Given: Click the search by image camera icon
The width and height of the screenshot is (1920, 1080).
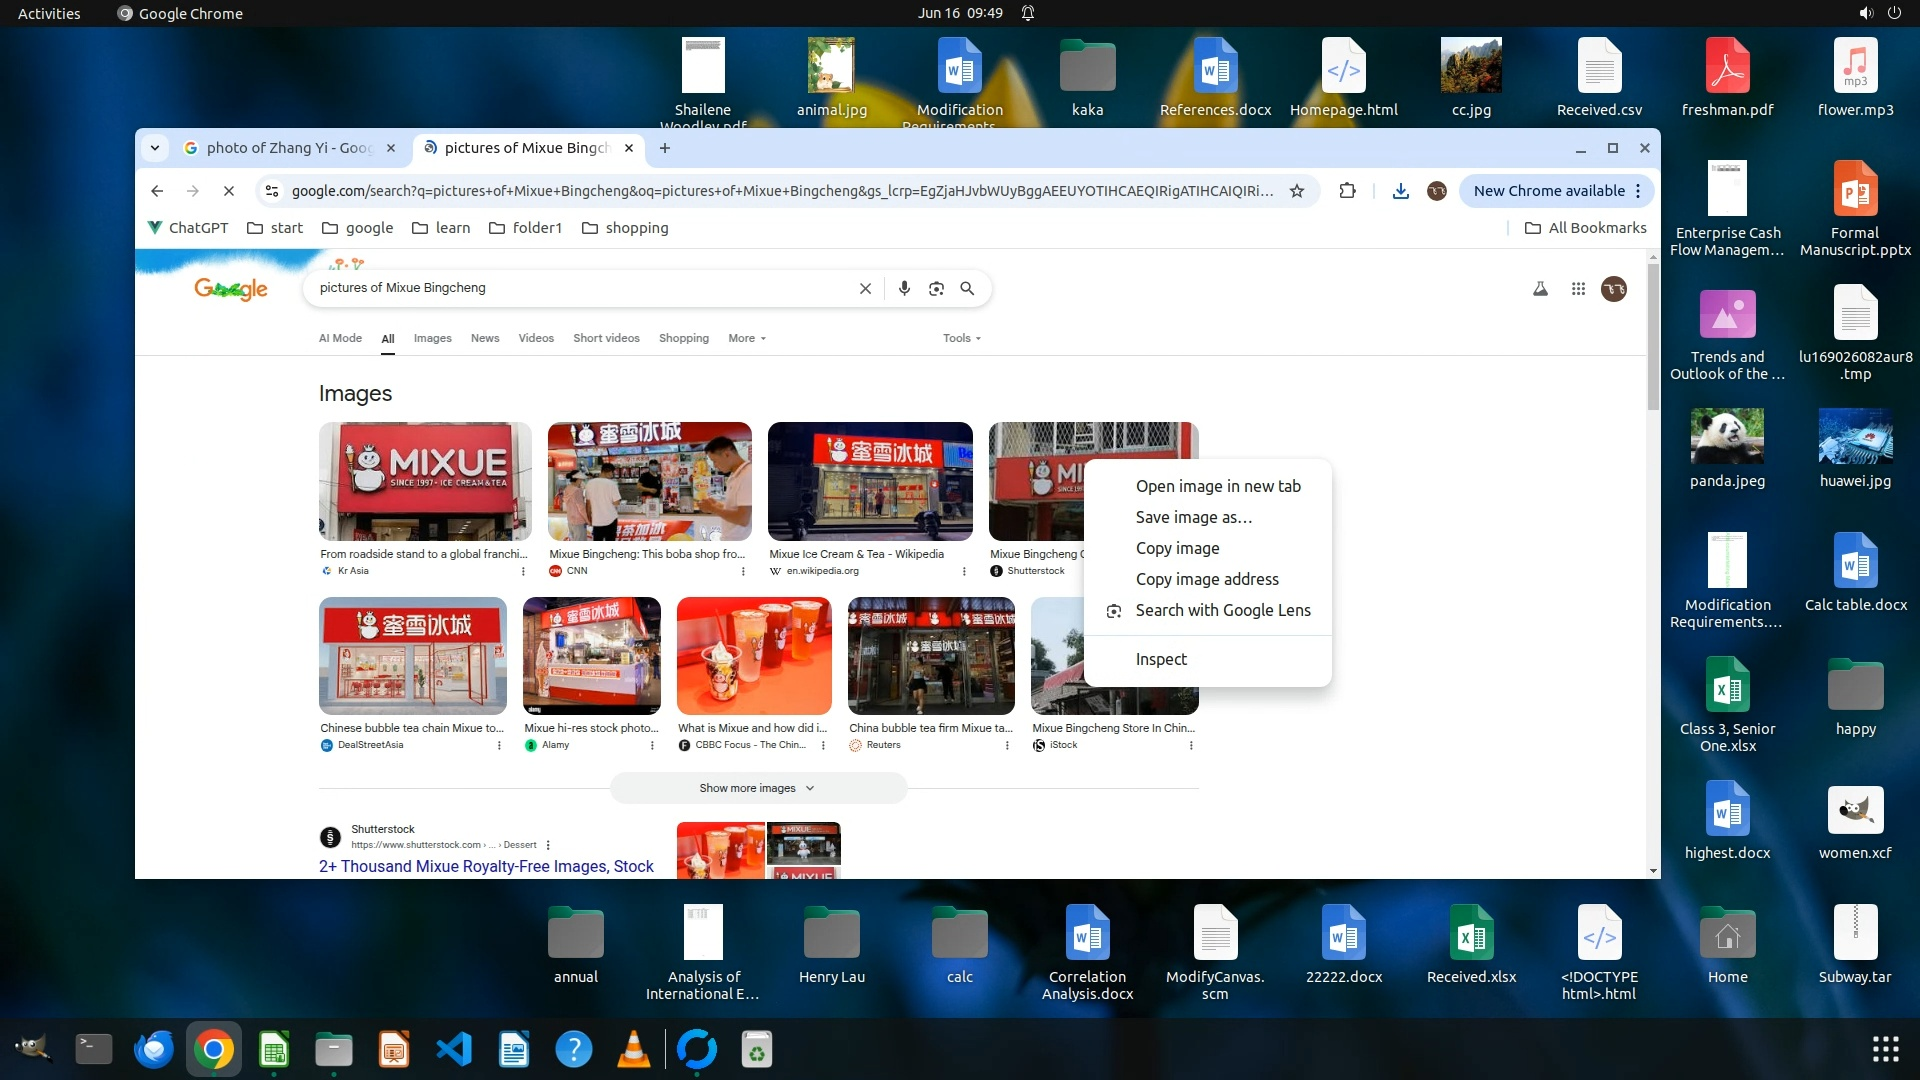Looking at the screenshot, I should click(936, 288).
